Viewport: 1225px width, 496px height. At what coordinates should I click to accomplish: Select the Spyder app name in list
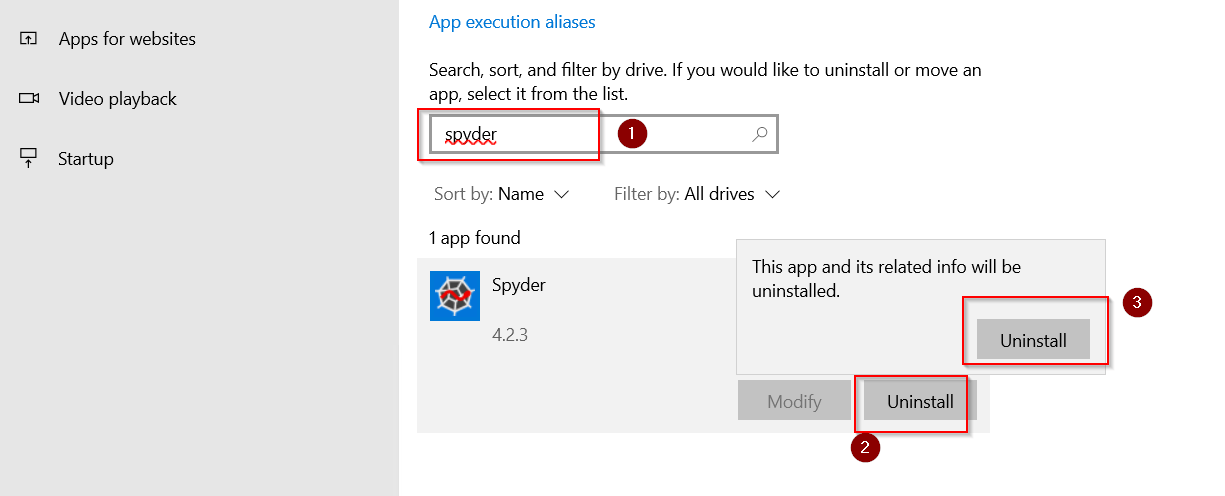coord(518,285)
